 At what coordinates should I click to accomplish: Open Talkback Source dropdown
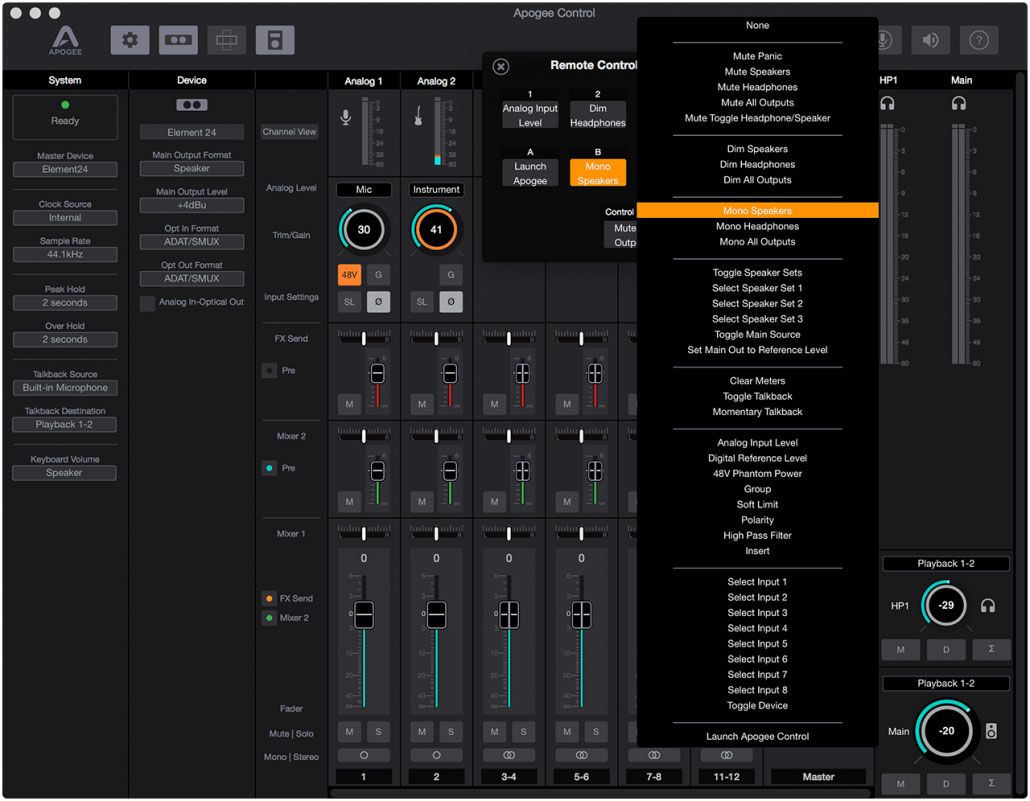pyautogui.click(x=65, y=388)
